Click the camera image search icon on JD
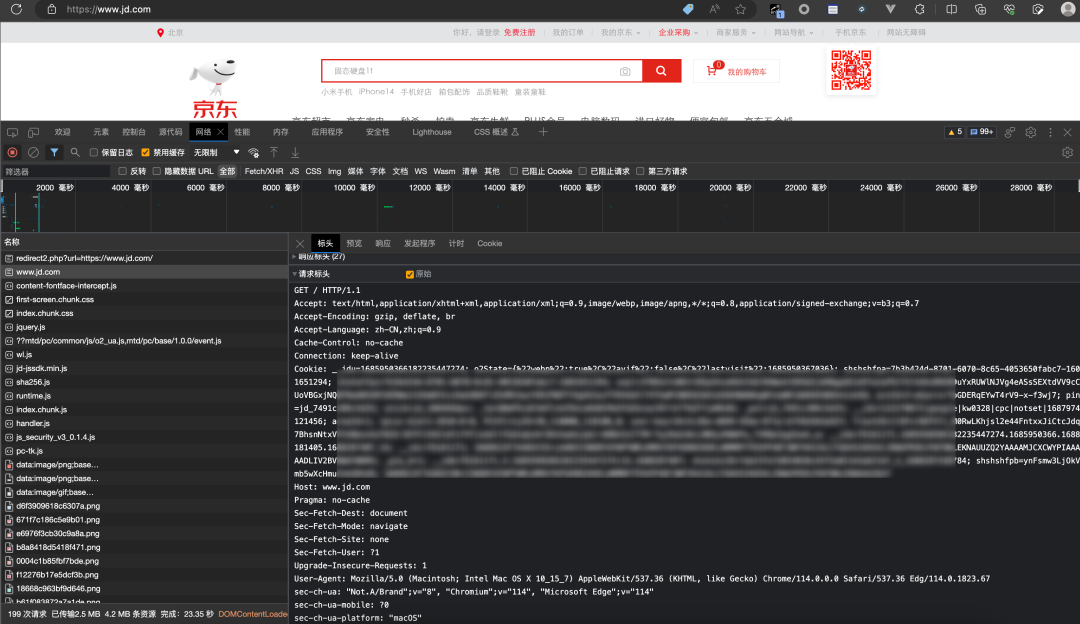Screen dimensions: 1080x624 coord(625,71)
